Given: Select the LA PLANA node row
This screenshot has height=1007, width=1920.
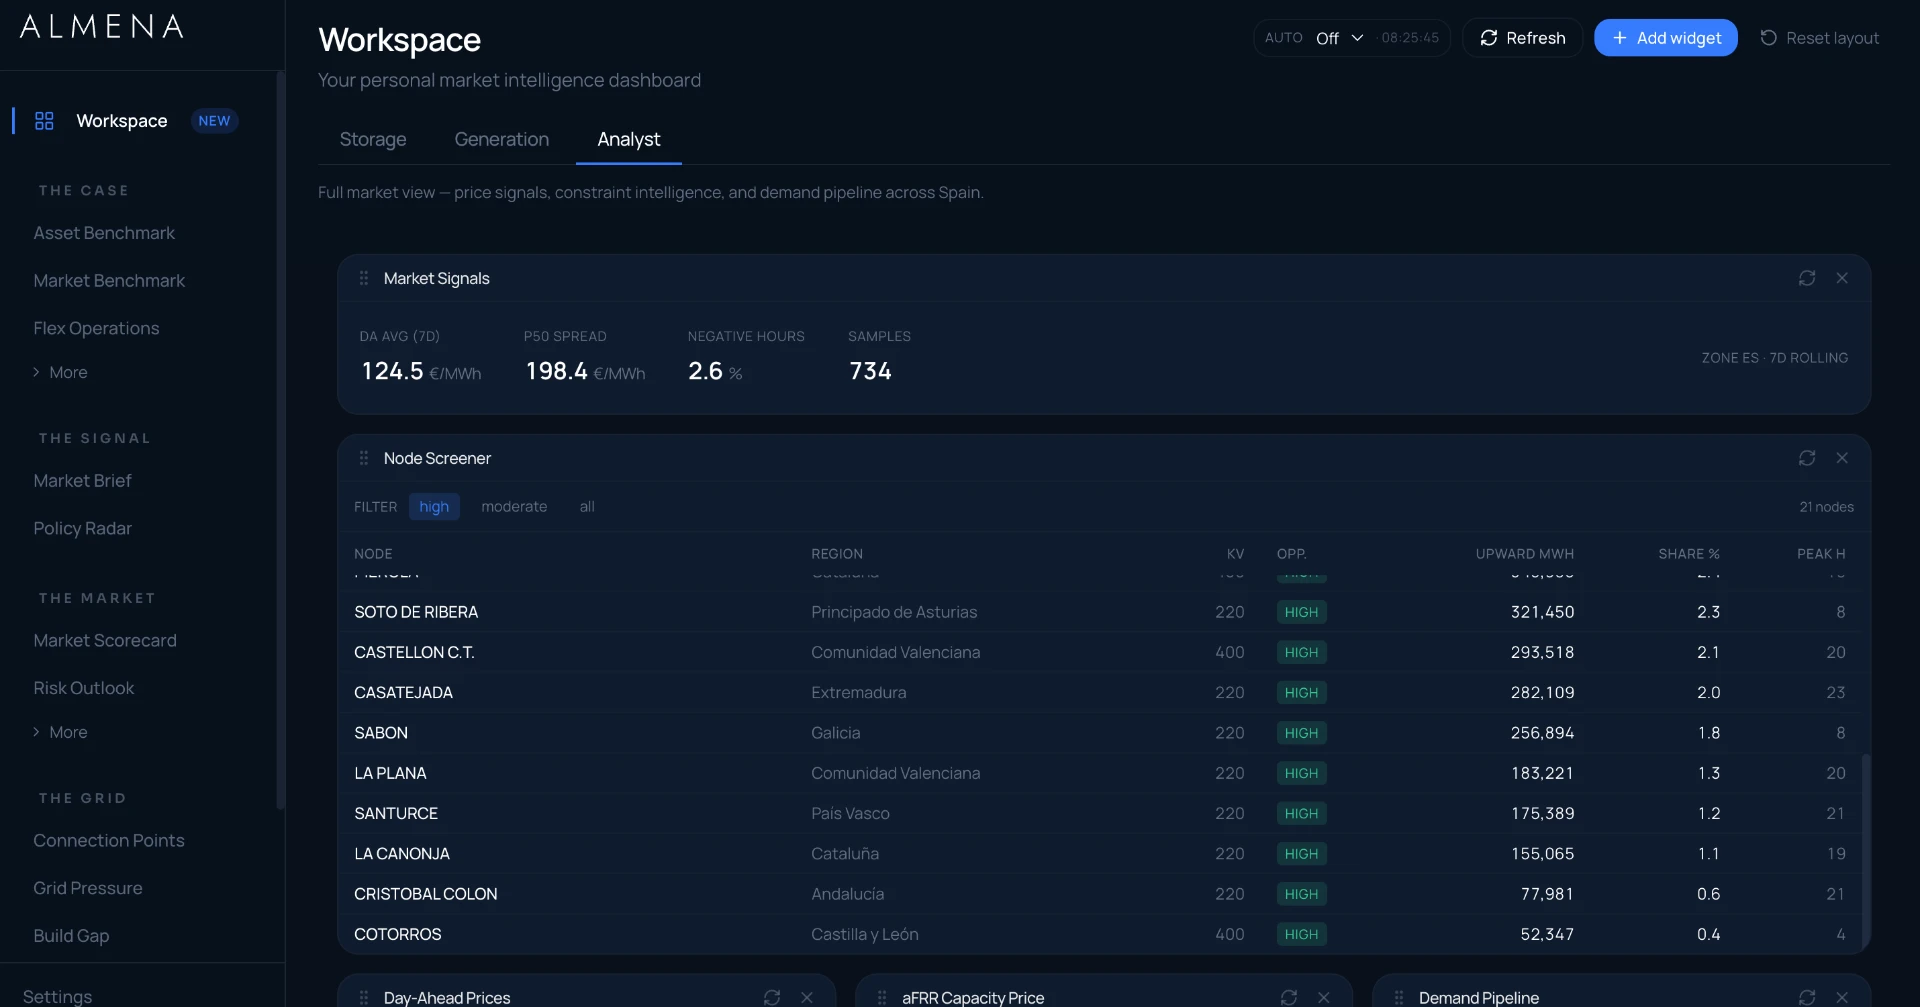Looking at the screenshot, I should (1100, 773).
